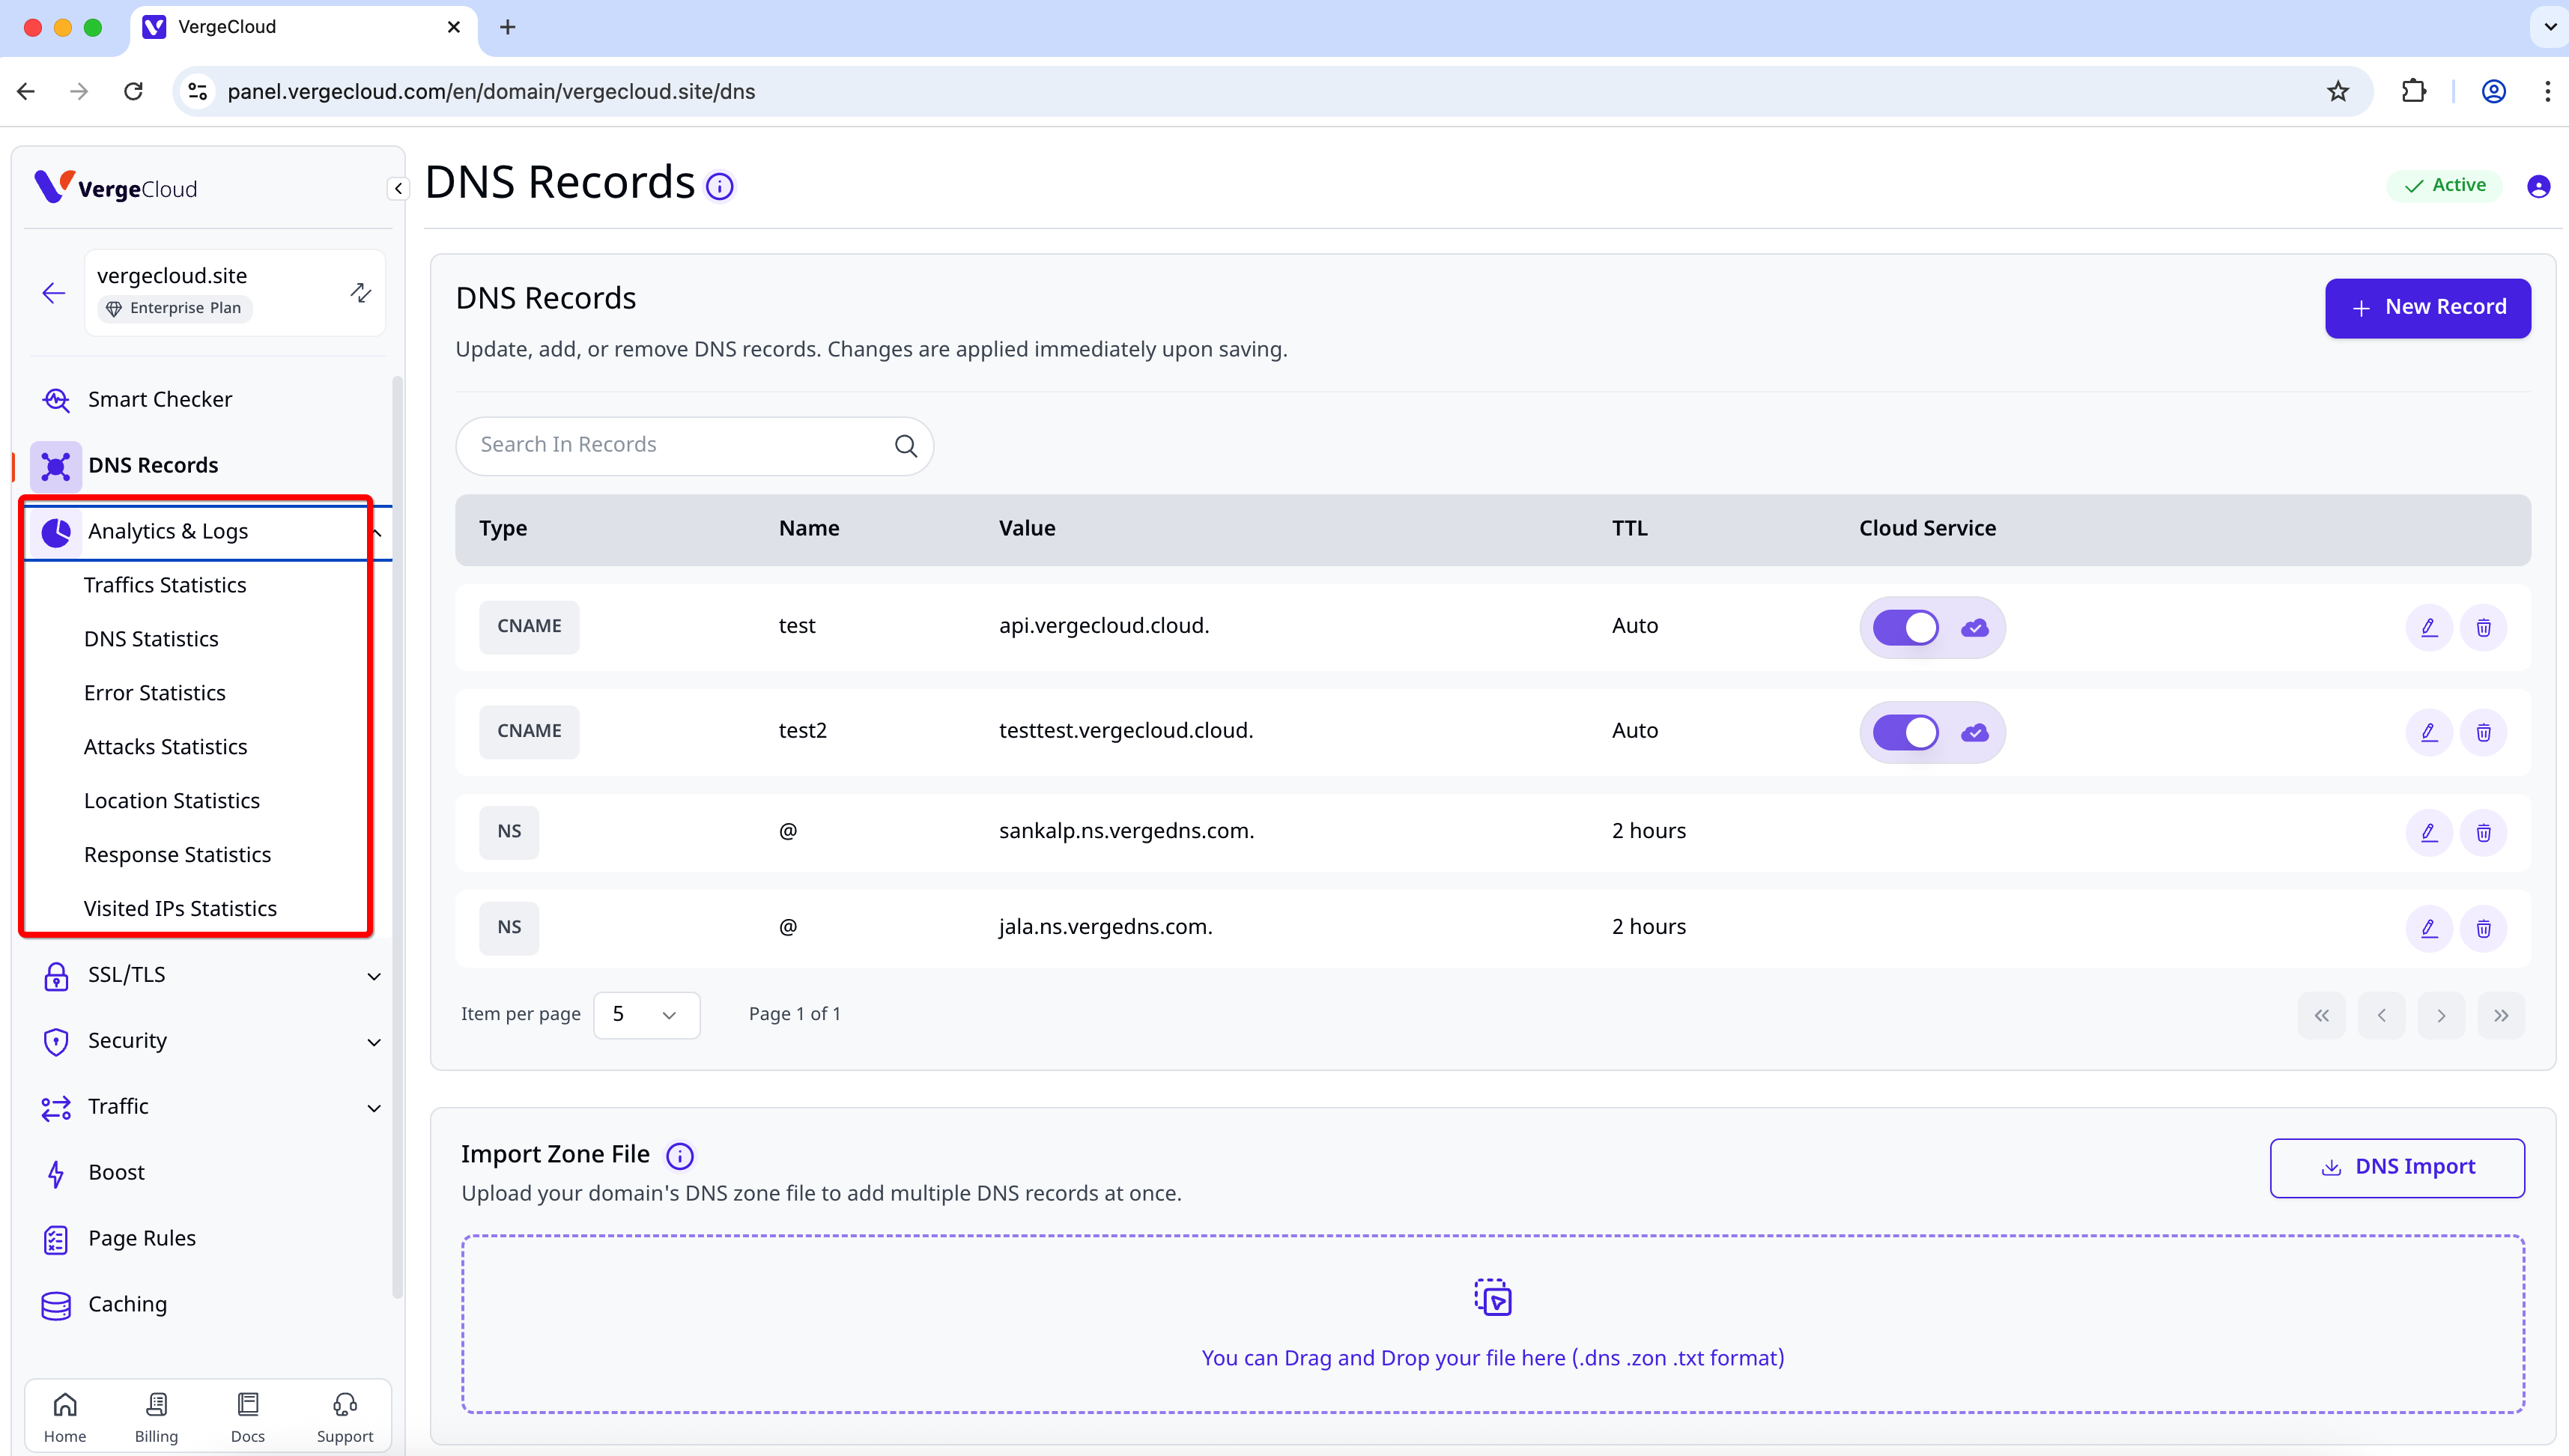This screenshot has height=1456, width=2569.
Task: Open Docs from the bottom bar
Action: [248, 1417]
